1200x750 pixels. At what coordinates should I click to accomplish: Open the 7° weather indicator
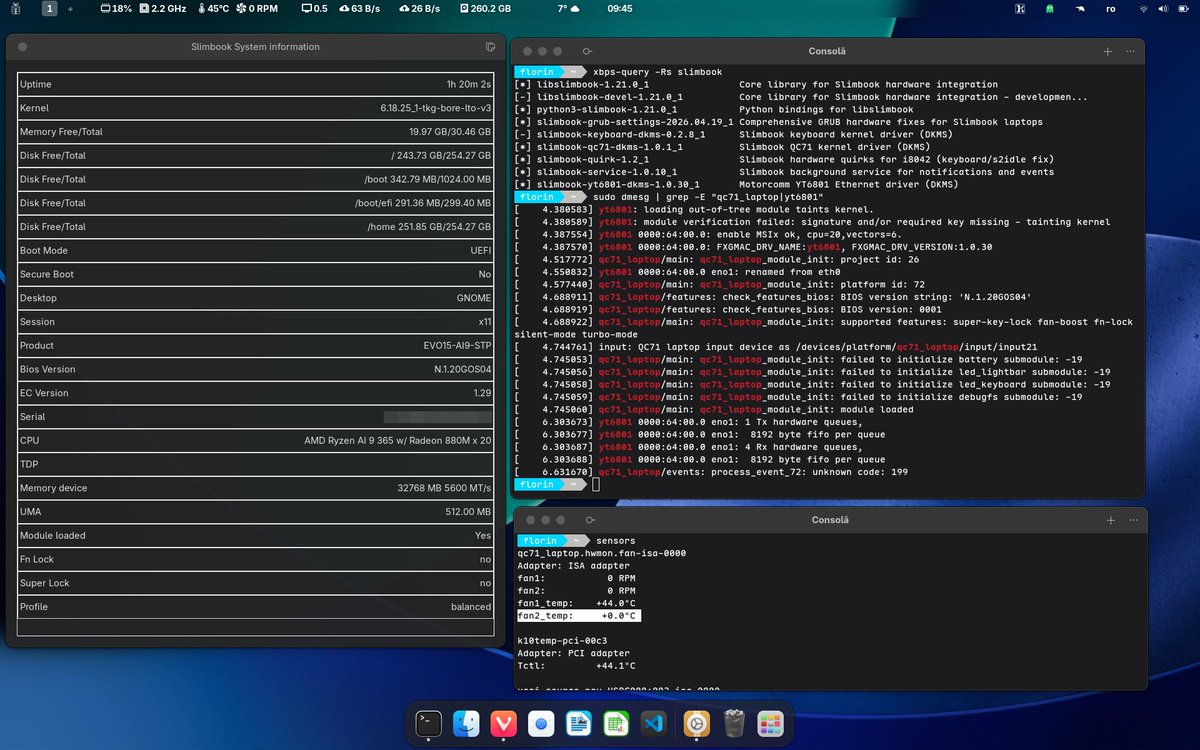click(568, 8)
